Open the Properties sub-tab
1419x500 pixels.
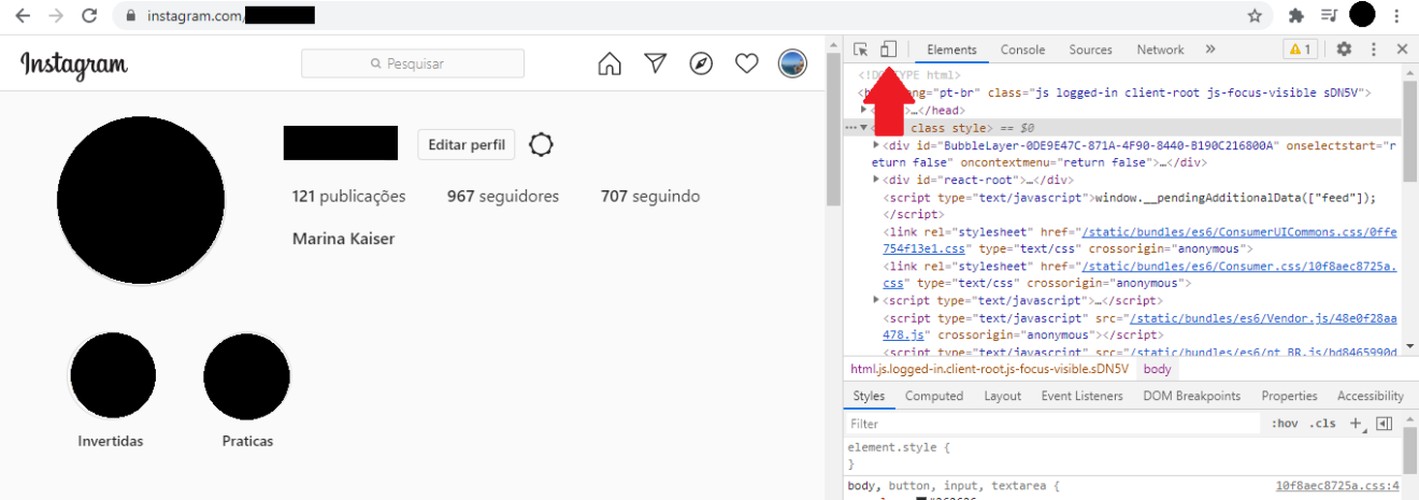coord(1289,396)
